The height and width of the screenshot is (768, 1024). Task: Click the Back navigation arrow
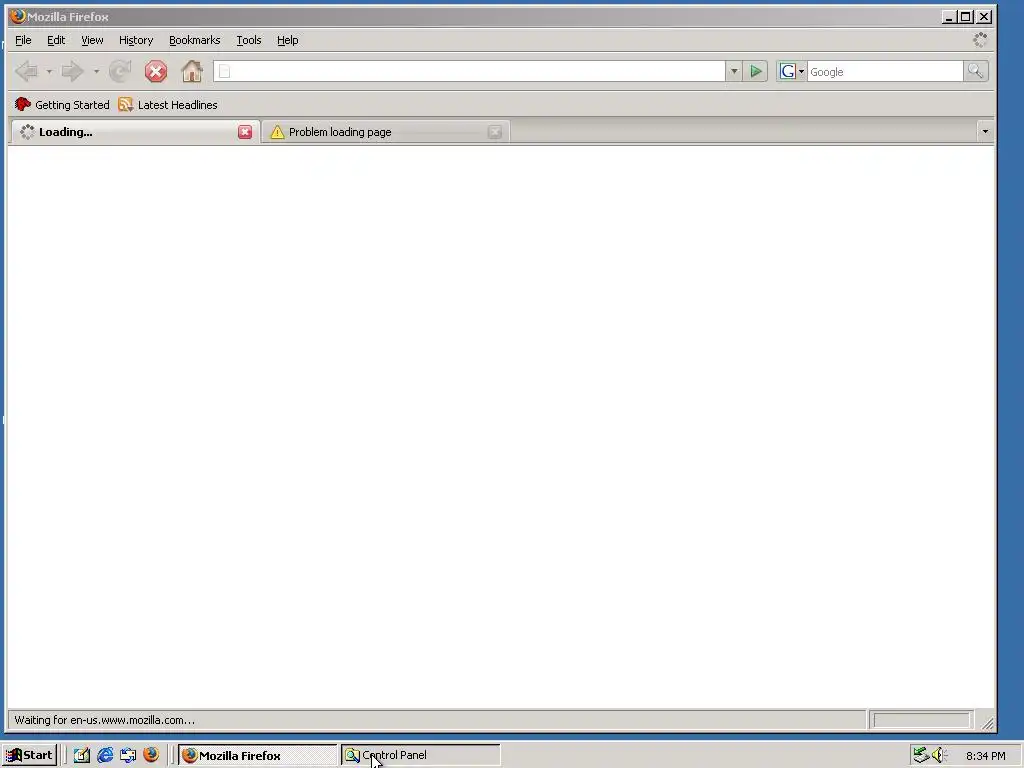tap(26, 71)
